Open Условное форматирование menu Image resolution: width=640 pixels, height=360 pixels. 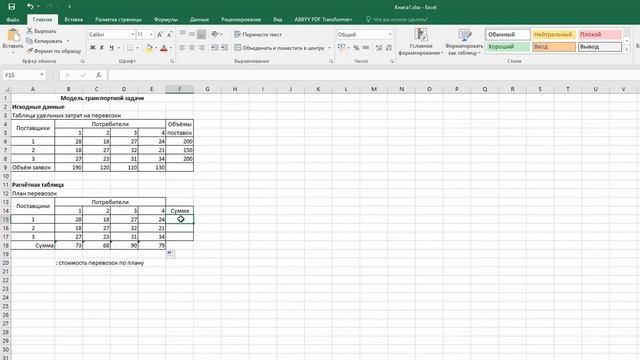pyautogui.click(x=421, y=42)
